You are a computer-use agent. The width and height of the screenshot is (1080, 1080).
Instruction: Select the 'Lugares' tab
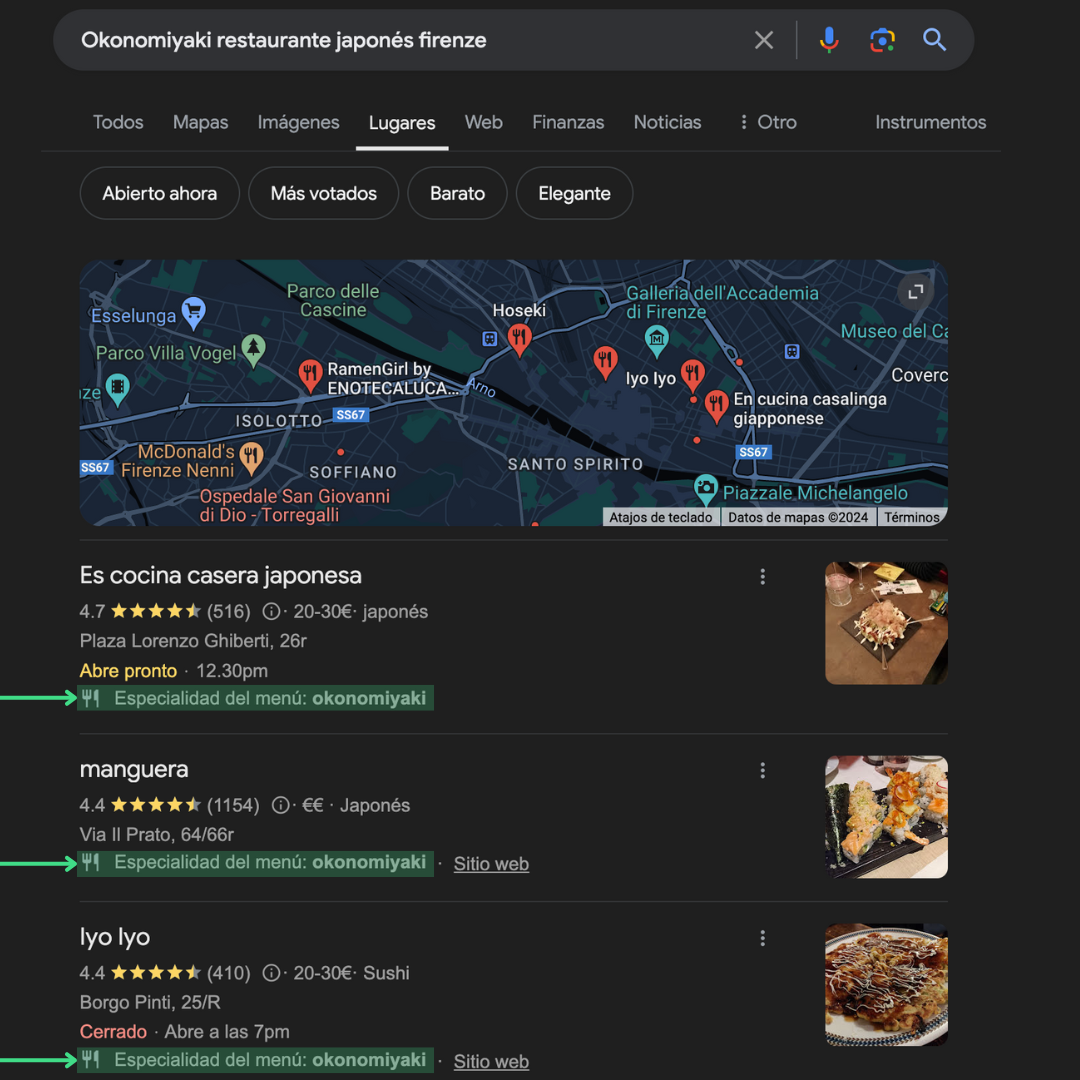(x=402, y=123)
